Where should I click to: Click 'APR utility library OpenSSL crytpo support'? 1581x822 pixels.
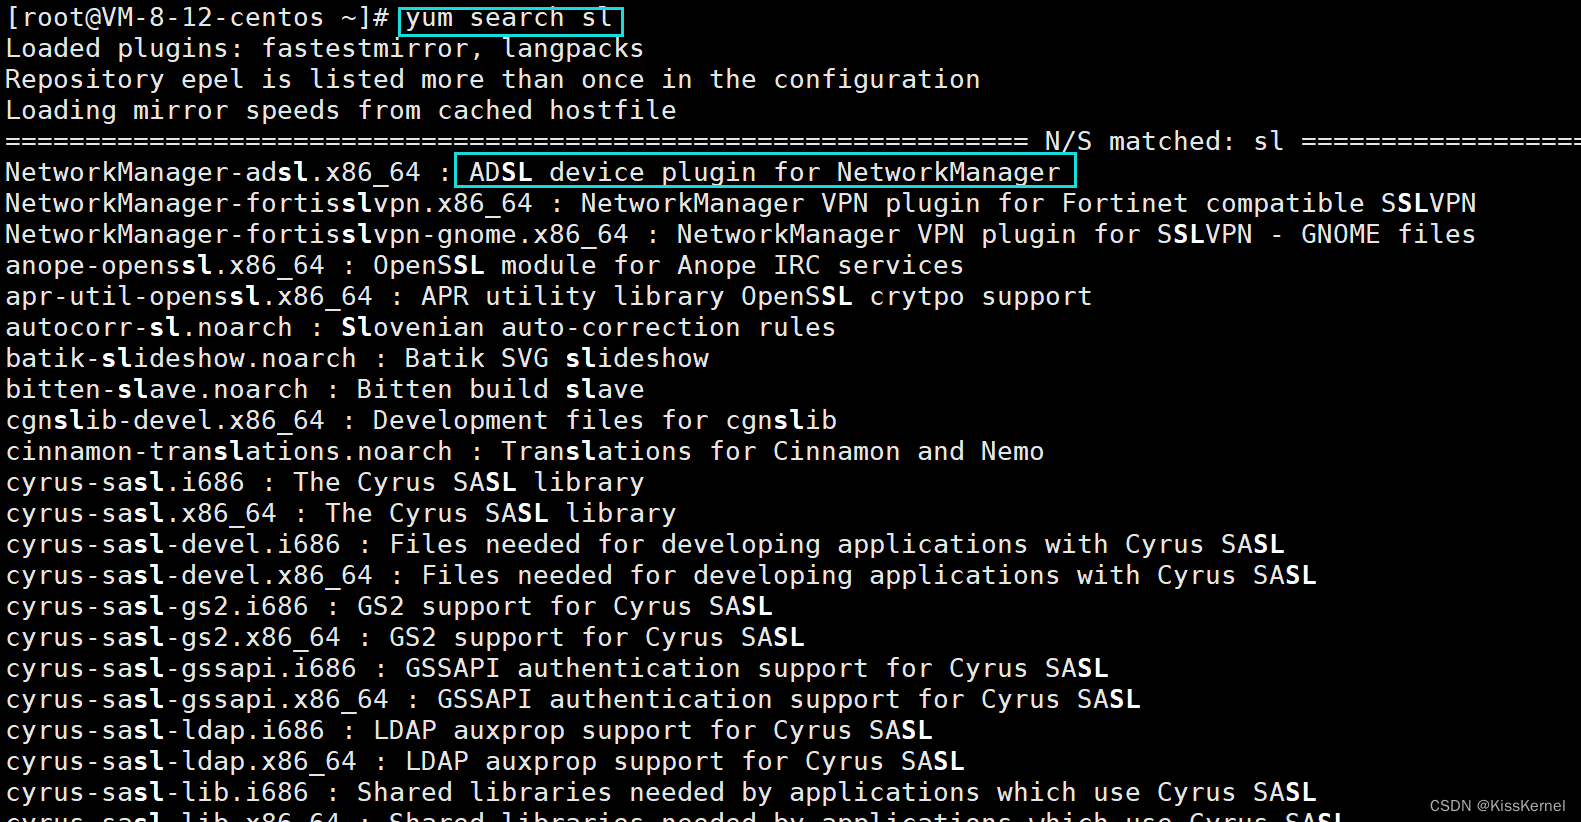757,297
